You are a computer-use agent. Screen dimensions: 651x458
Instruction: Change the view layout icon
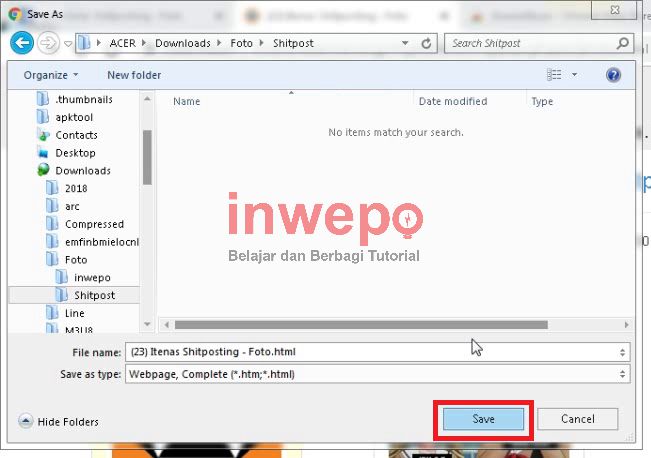(x=554, y=75)
